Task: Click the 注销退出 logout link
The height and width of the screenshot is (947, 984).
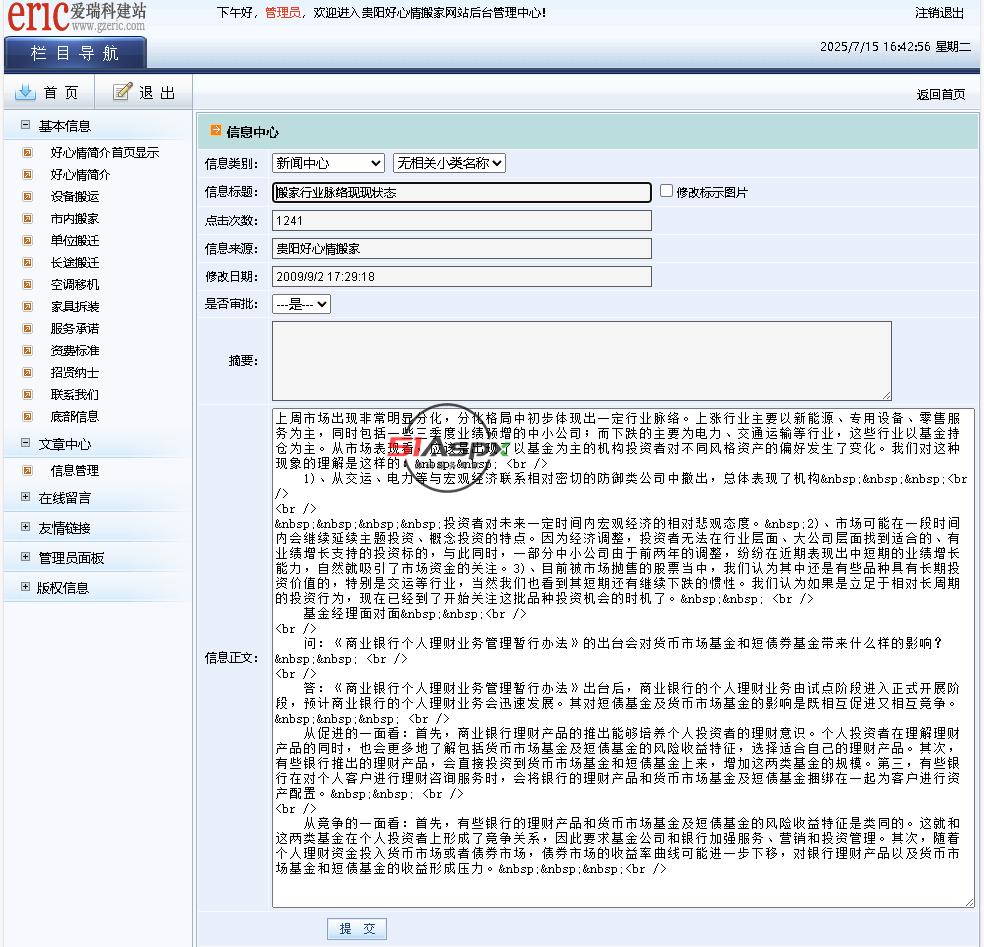Action: pos(939,13)
